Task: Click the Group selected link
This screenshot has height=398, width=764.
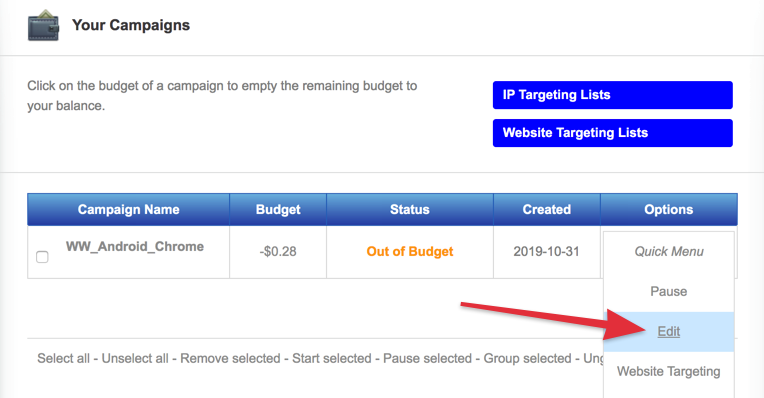Action: tap(527, 359)
